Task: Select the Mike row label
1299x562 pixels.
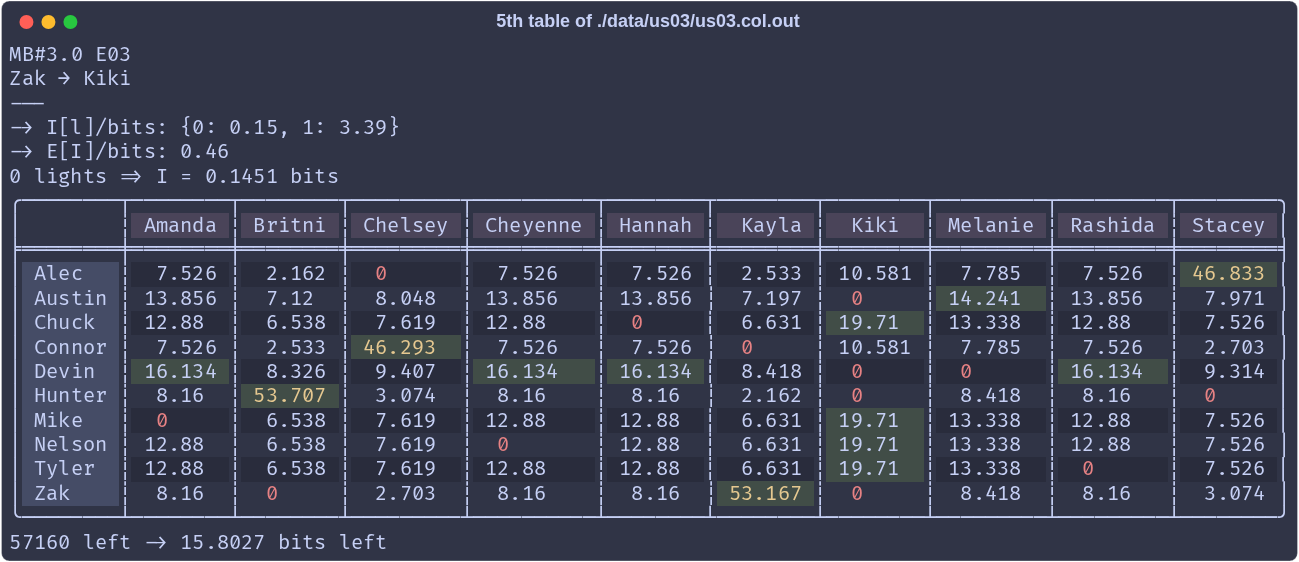Action: [x=70, y=420]
